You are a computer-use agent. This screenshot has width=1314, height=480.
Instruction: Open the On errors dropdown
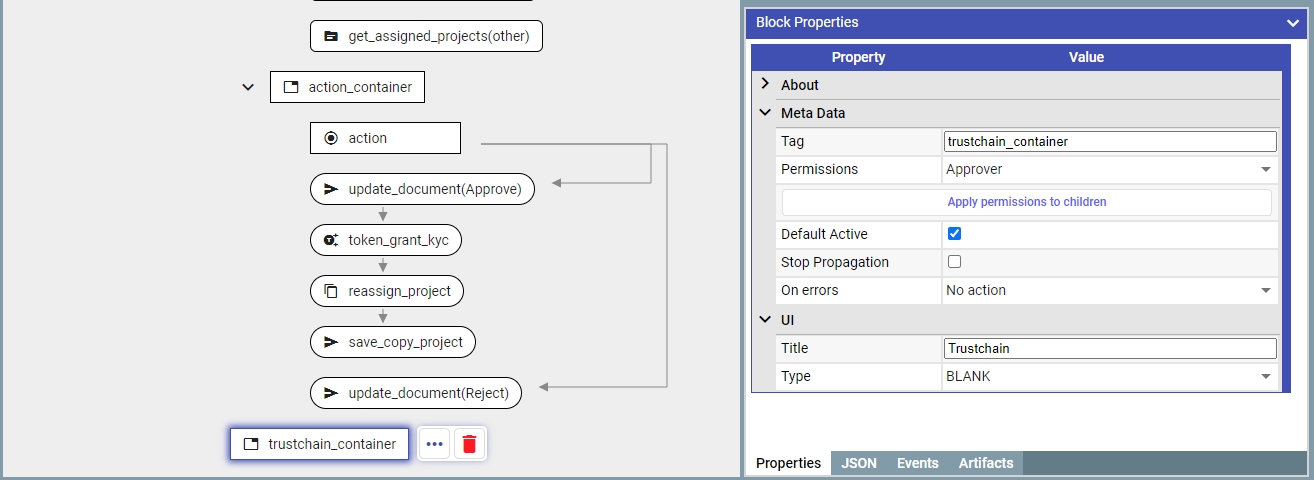click(x=1110, y=290)
